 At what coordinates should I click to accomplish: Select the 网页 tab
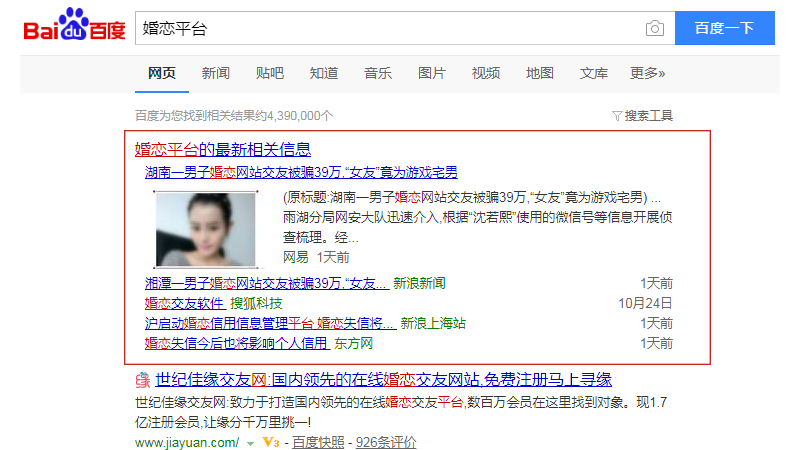point(162,73)
